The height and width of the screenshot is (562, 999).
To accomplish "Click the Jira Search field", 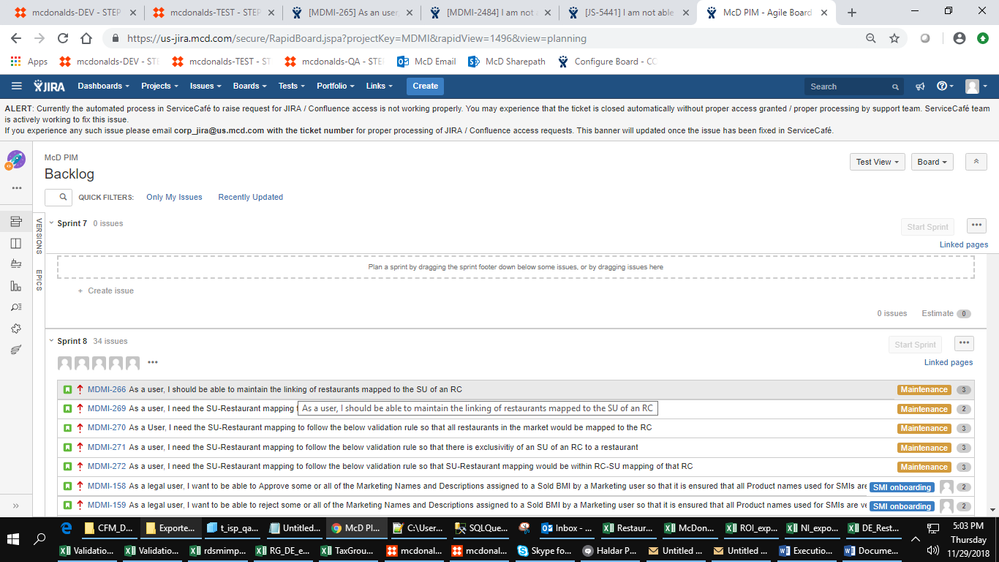I will coord(854,87).
